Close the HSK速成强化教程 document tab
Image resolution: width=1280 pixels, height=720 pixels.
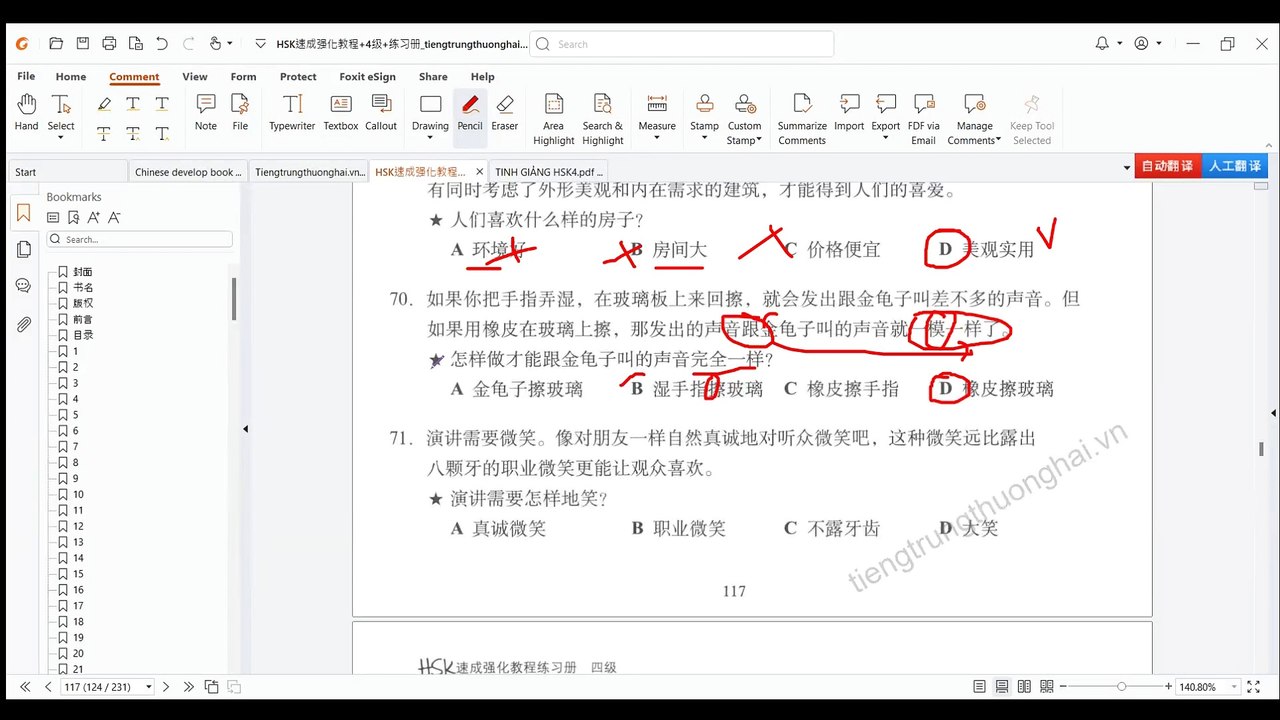click(480, 172)
